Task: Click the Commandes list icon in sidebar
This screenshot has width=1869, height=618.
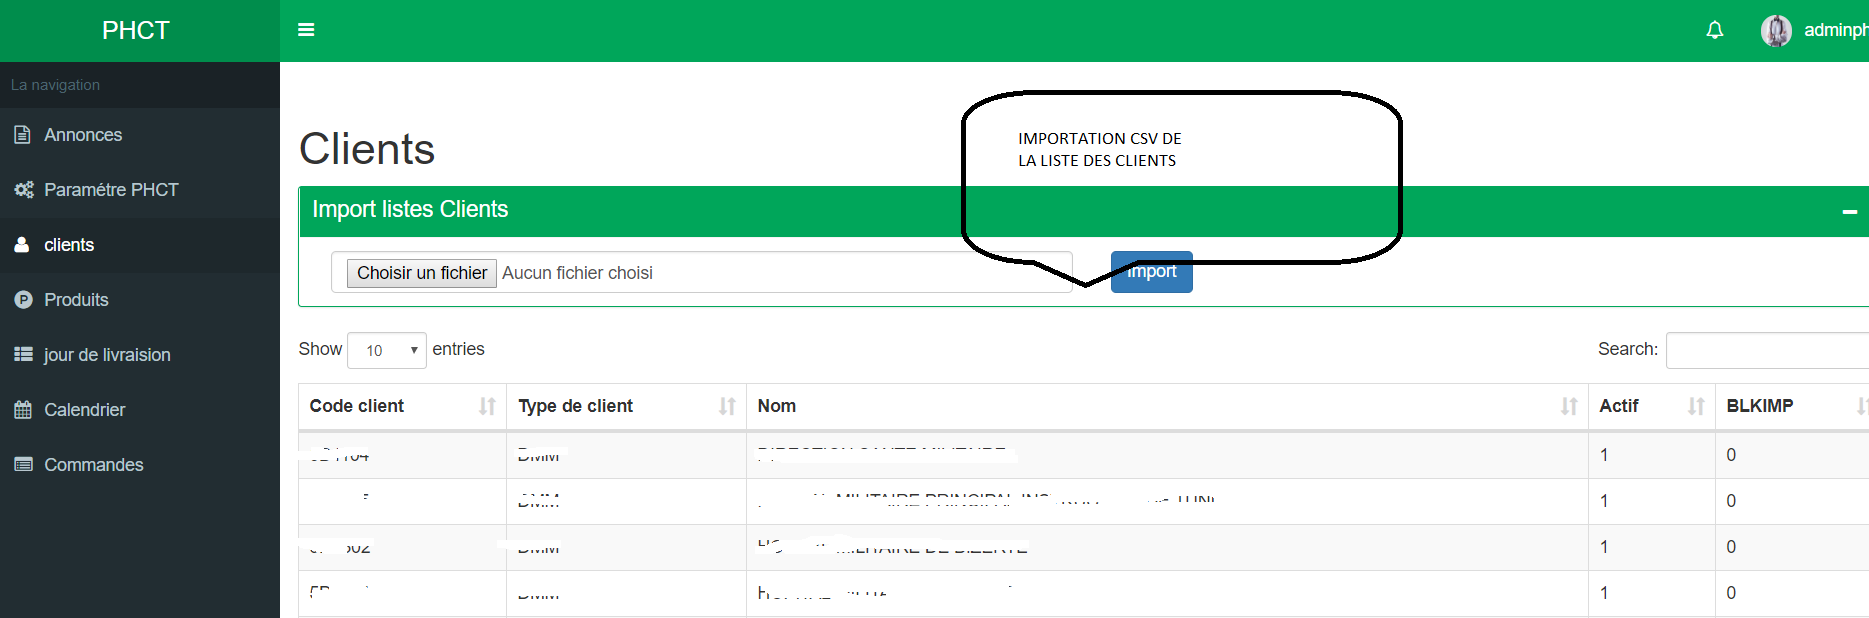Action: click(23, 465)
